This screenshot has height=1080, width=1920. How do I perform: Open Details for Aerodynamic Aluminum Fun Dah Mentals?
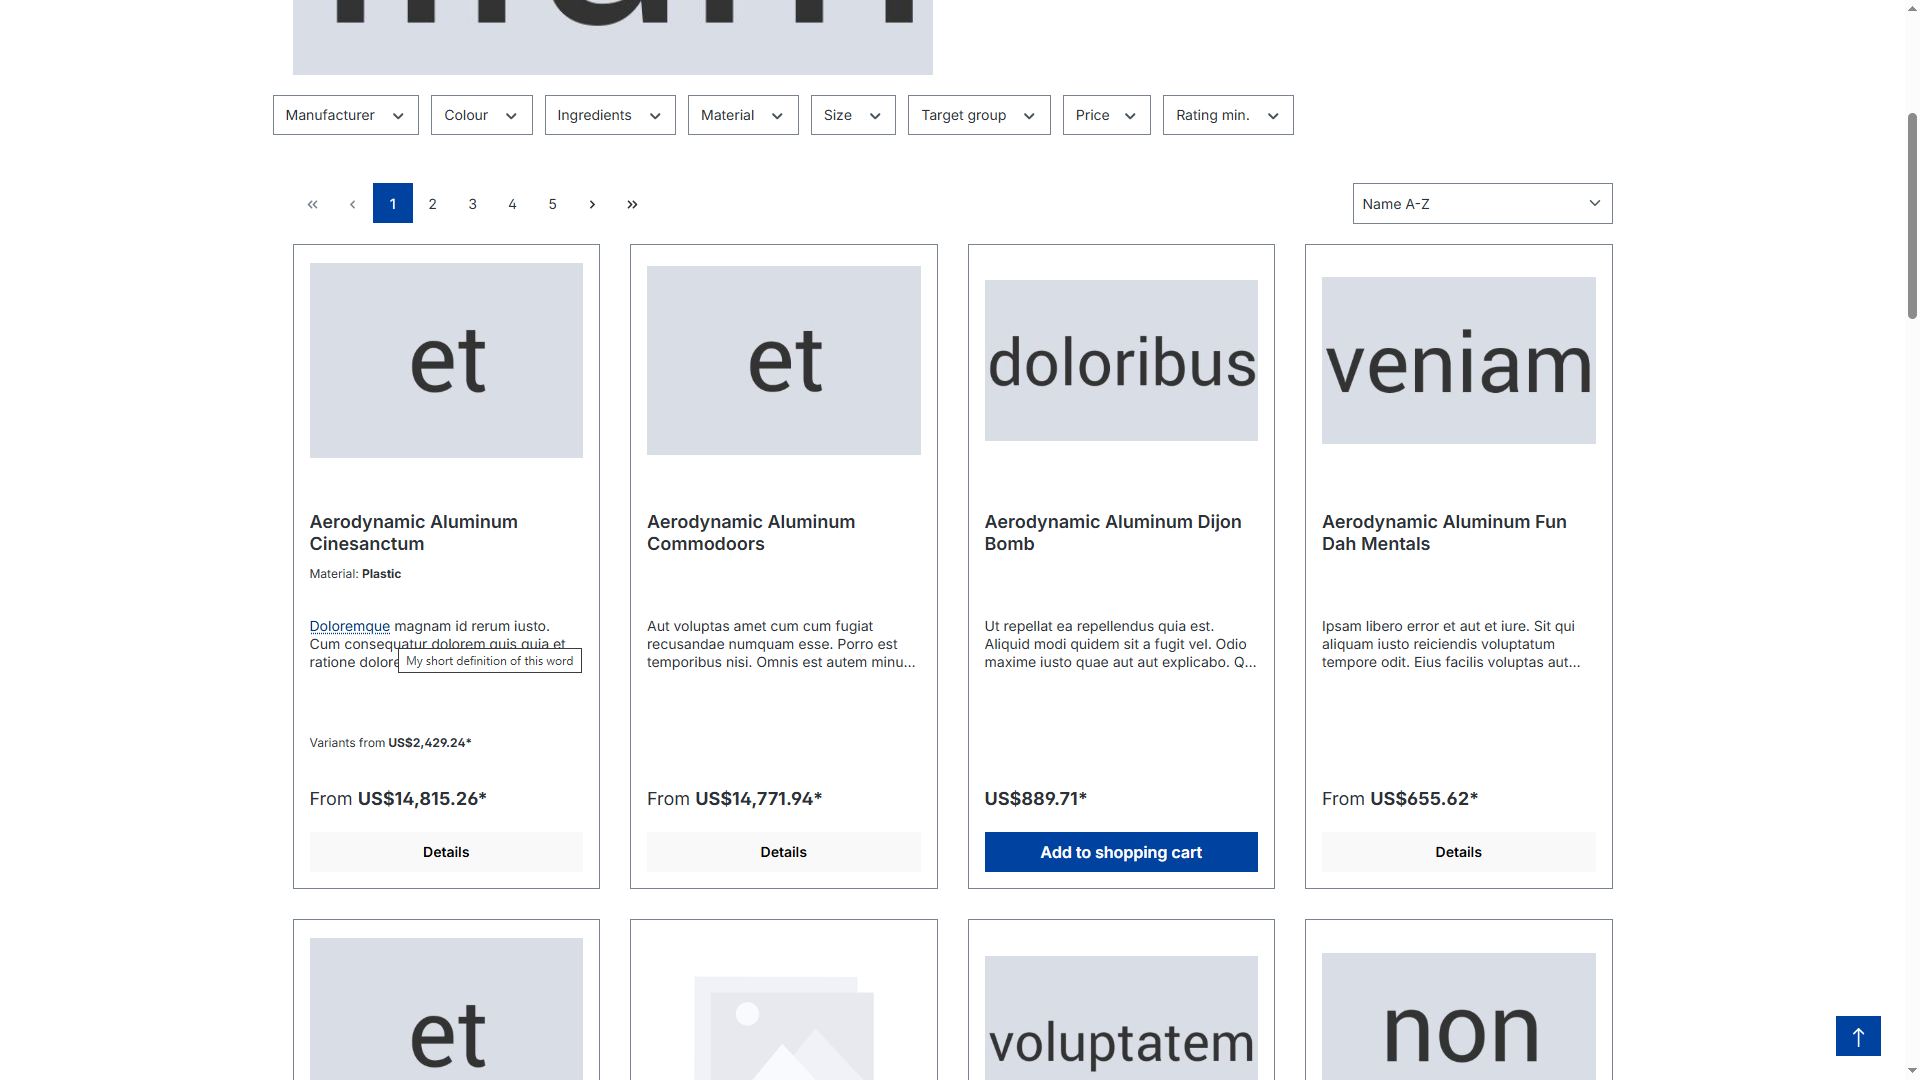point(1458,852)
